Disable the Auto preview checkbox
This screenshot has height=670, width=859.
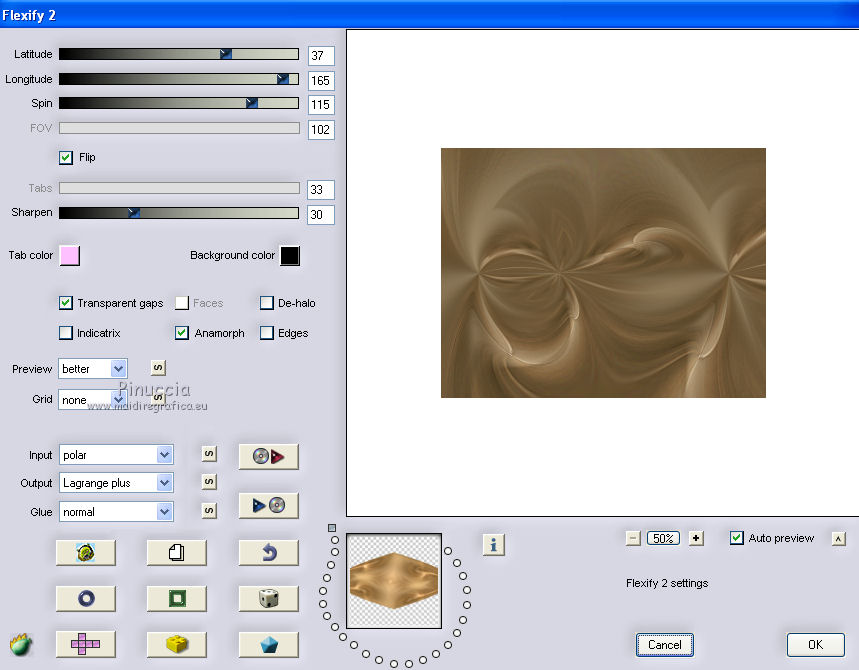coord(737,538)
